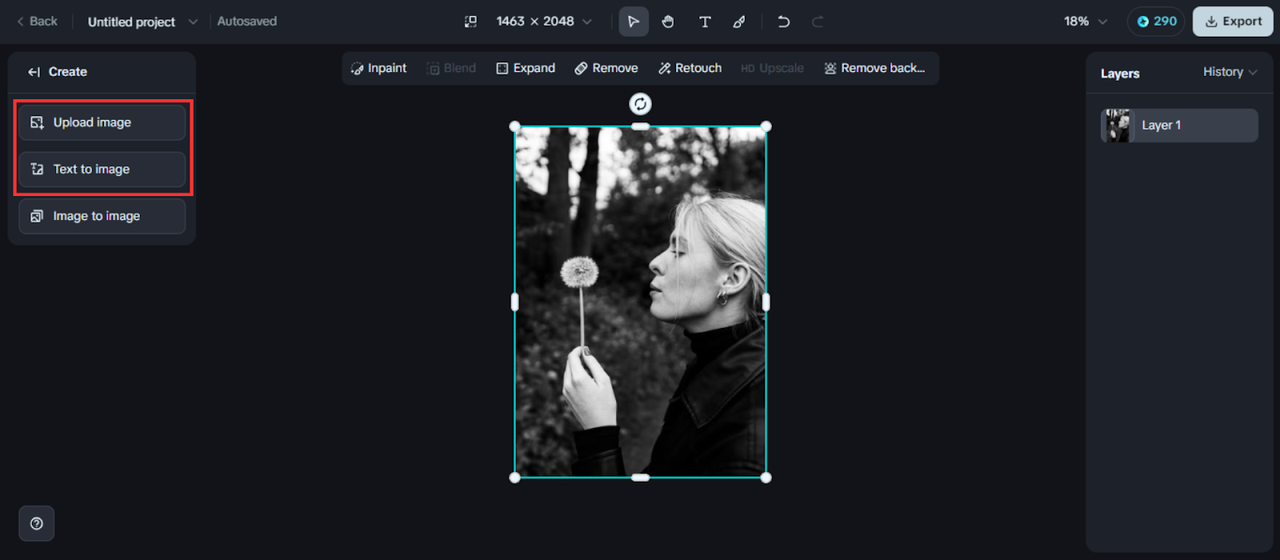Click the Autosaved status text

[247, 21]
